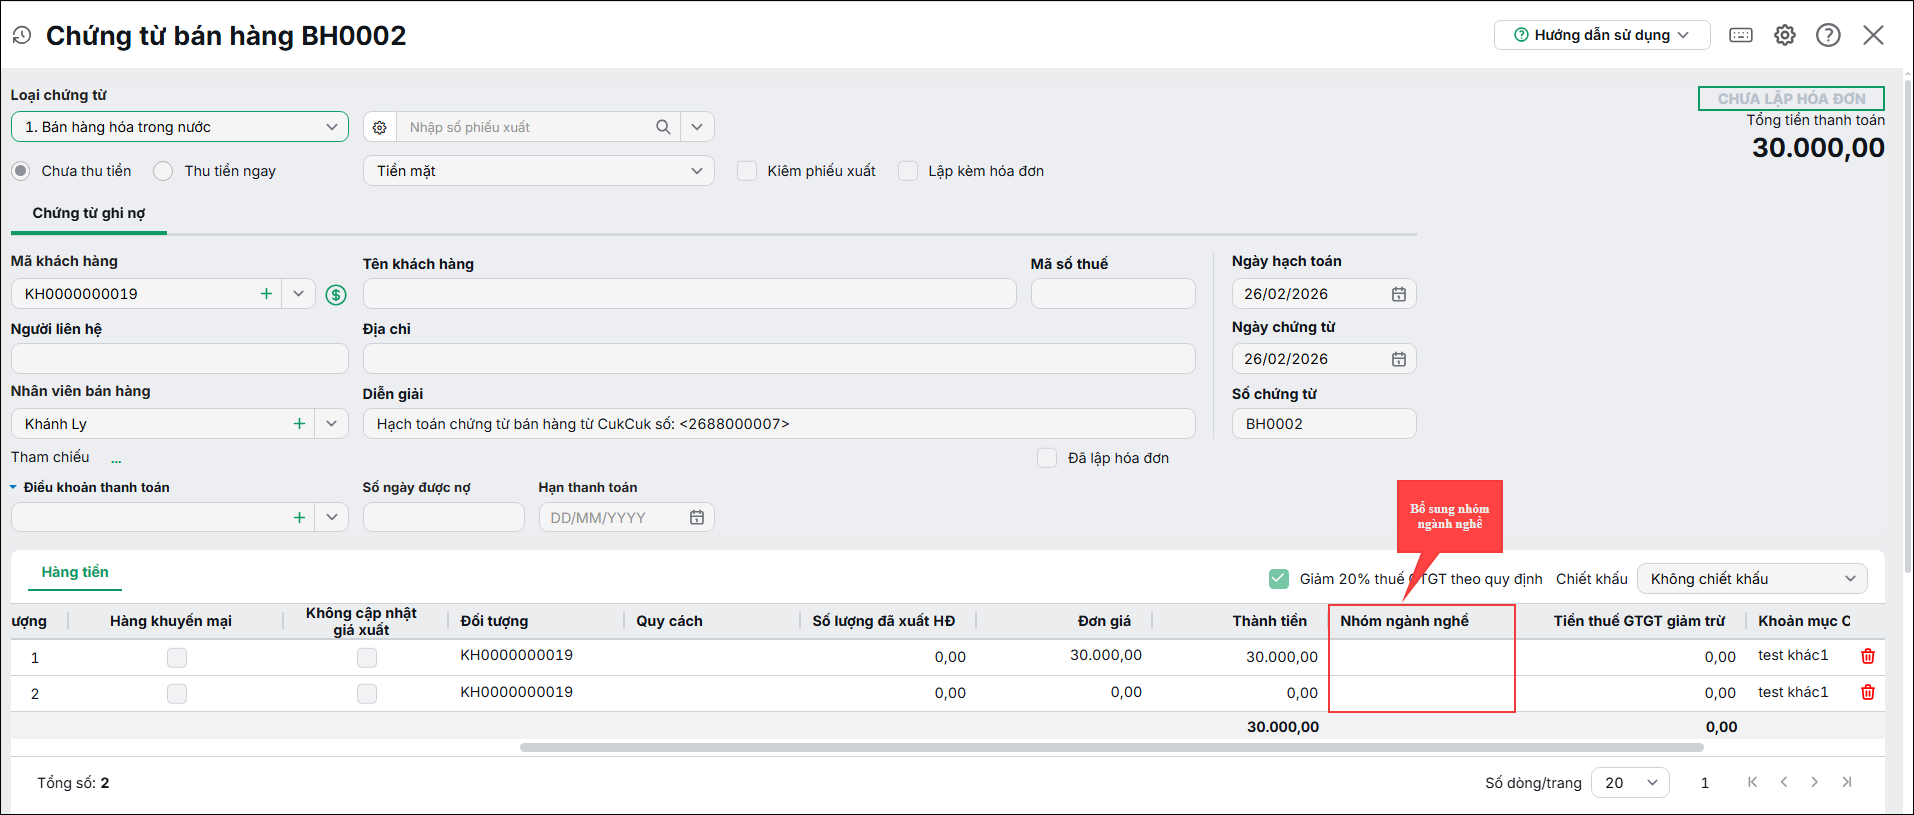The height and width of the screenshot is (815, 1914).
Task: Delete row 2 with the red trash icon
Action: [1867, 692]
